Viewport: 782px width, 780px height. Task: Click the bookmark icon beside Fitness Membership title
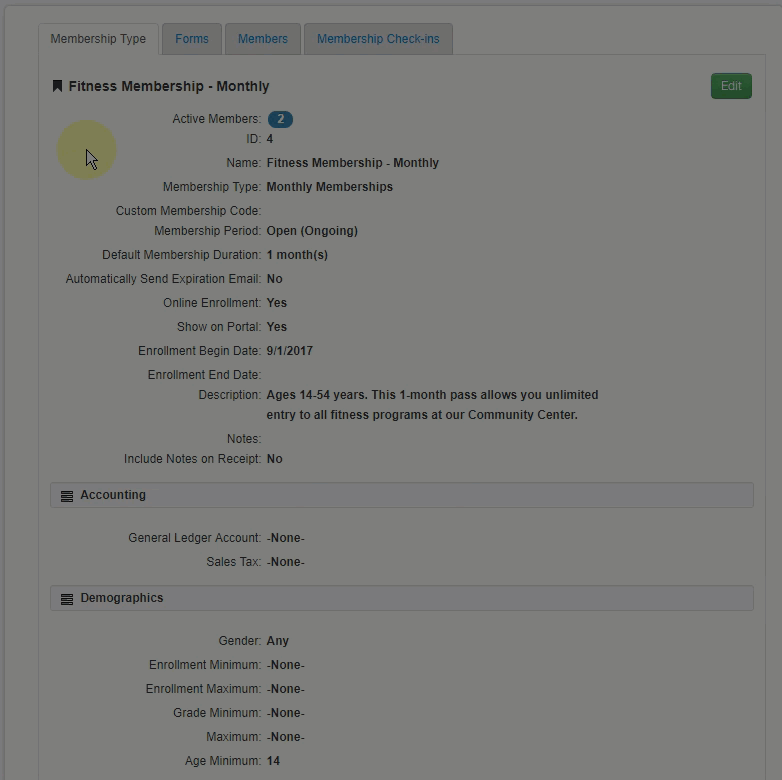pos(57,87)
